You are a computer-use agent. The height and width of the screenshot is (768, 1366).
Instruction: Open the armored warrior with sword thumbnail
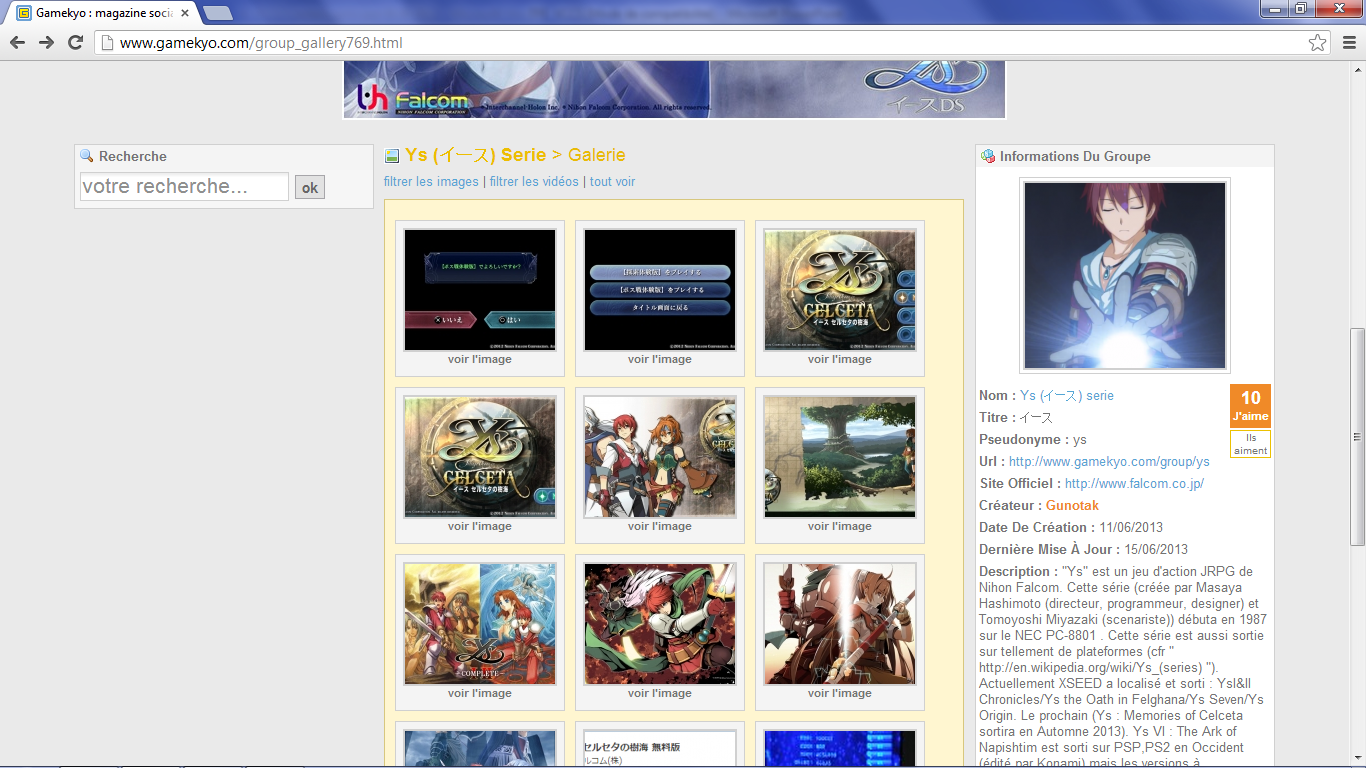(840, 624)
